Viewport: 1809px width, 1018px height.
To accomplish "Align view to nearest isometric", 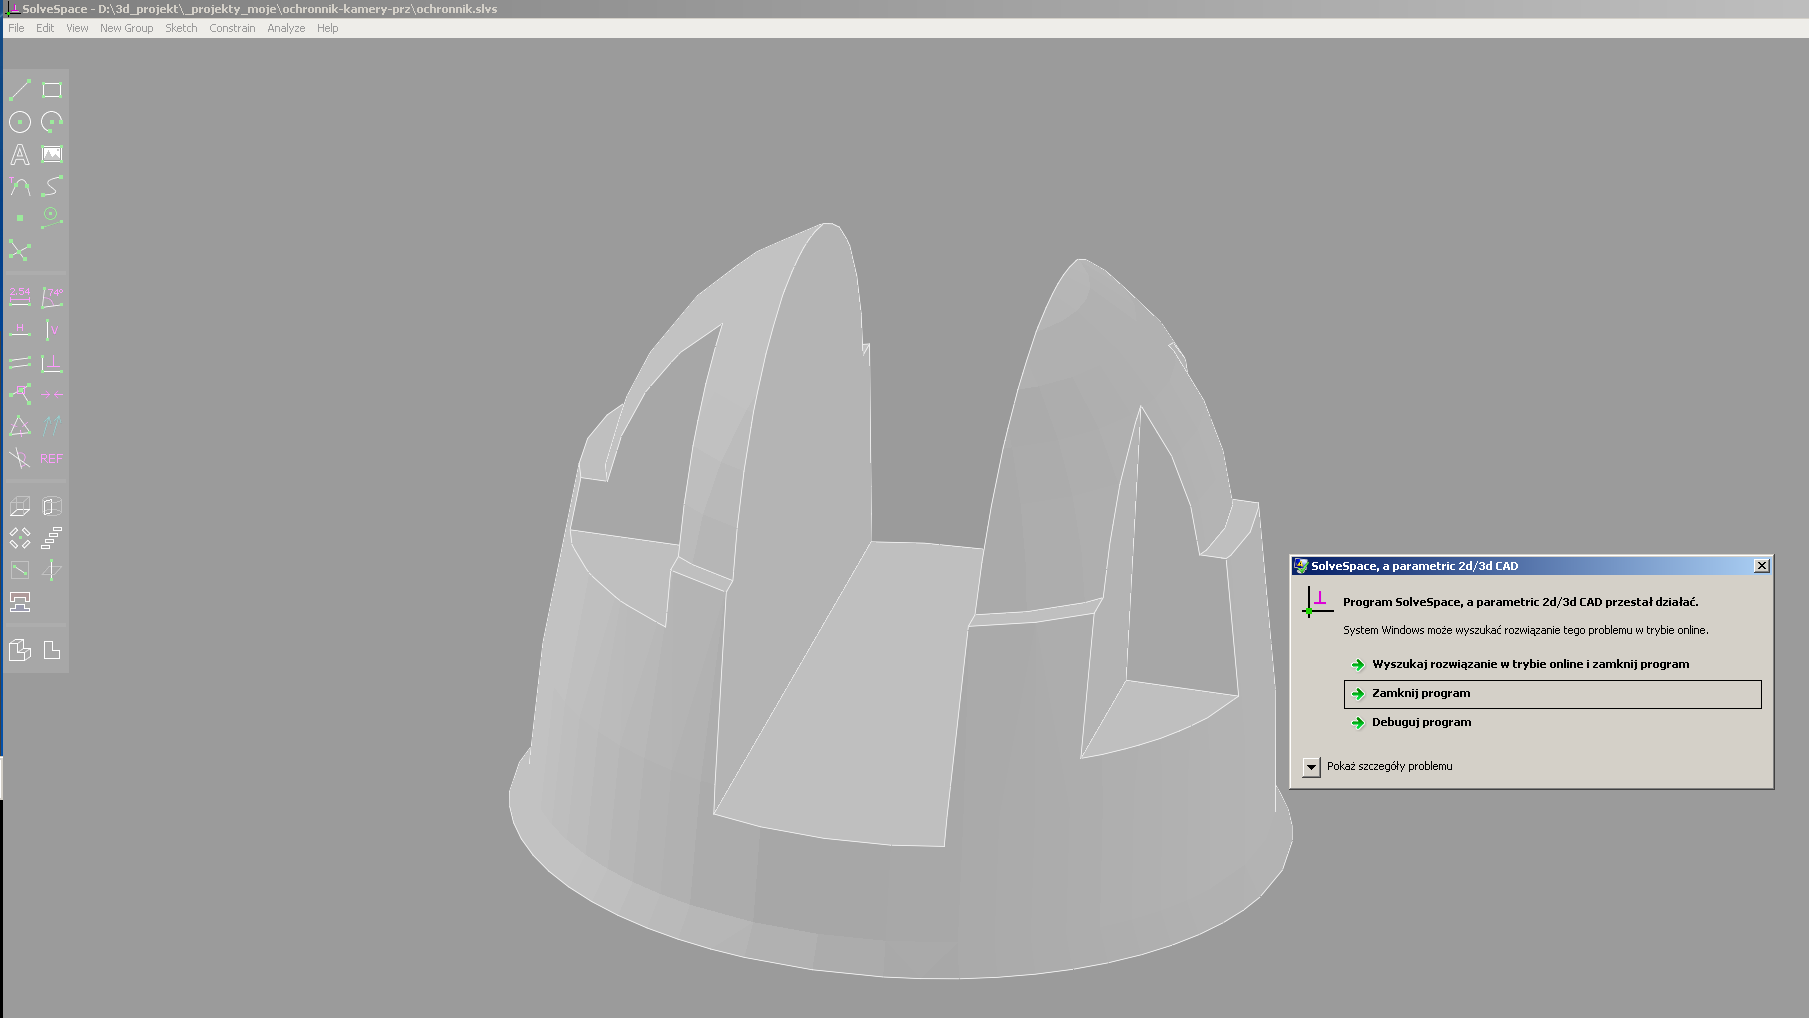I will click(x=20, y=650).
